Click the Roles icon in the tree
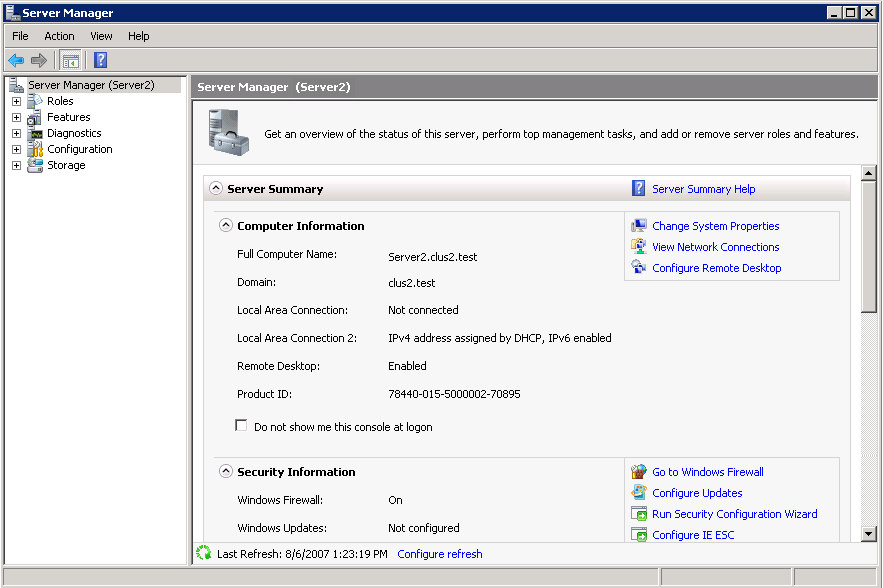Viewport: 883px width, 588px height. (35, 101)
